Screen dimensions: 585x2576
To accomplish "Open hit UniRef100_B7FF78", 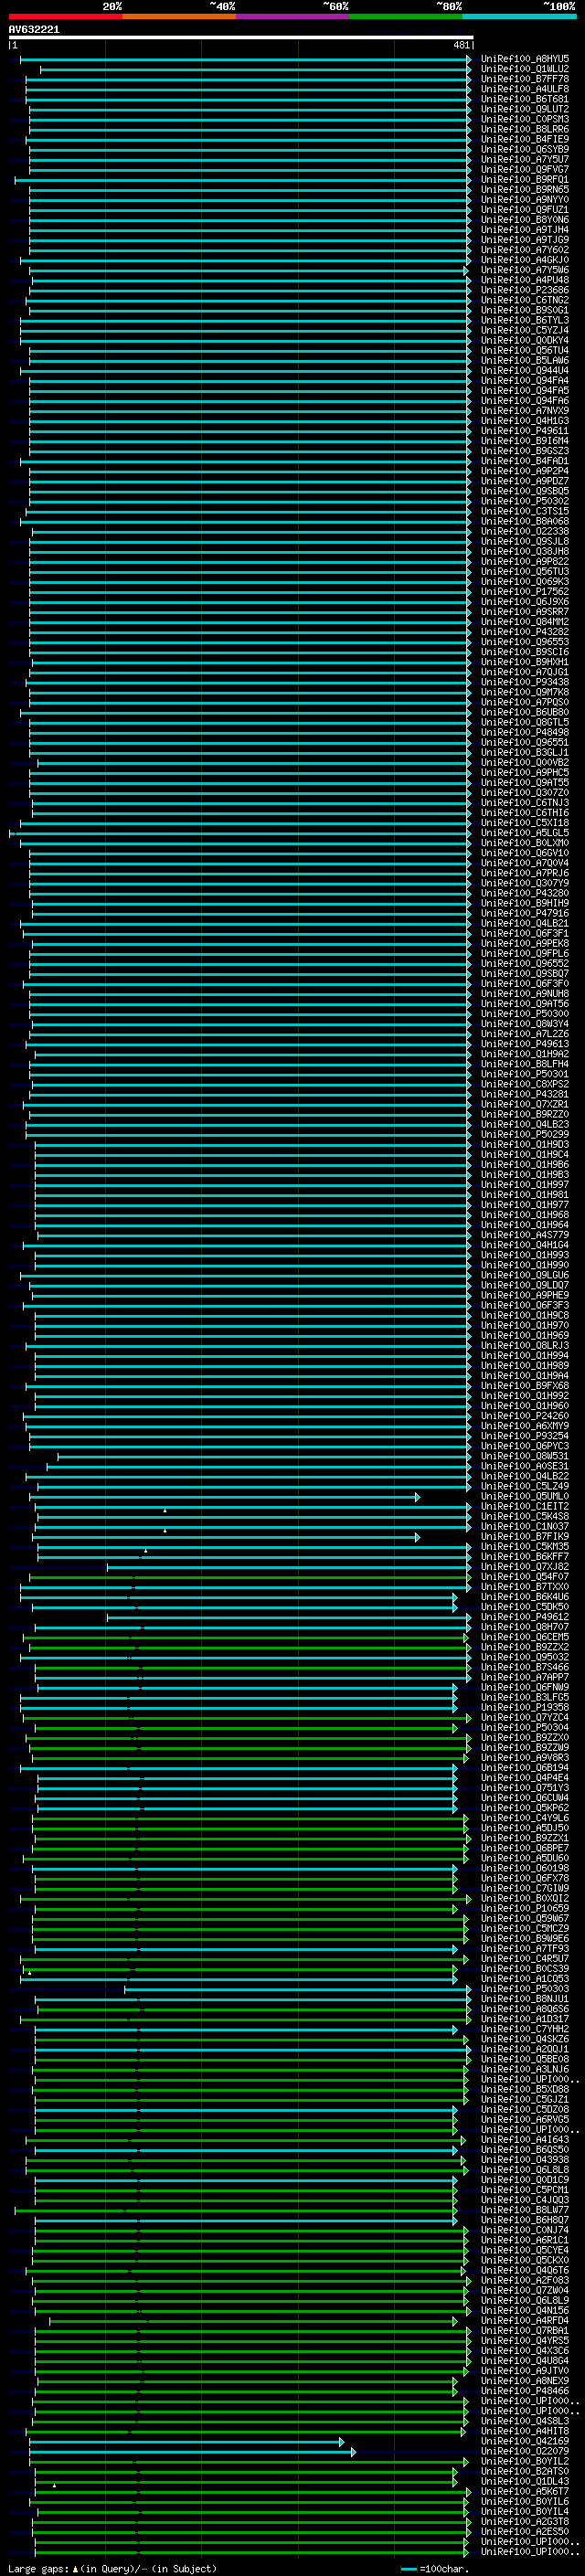I will (x=525, y=79).
